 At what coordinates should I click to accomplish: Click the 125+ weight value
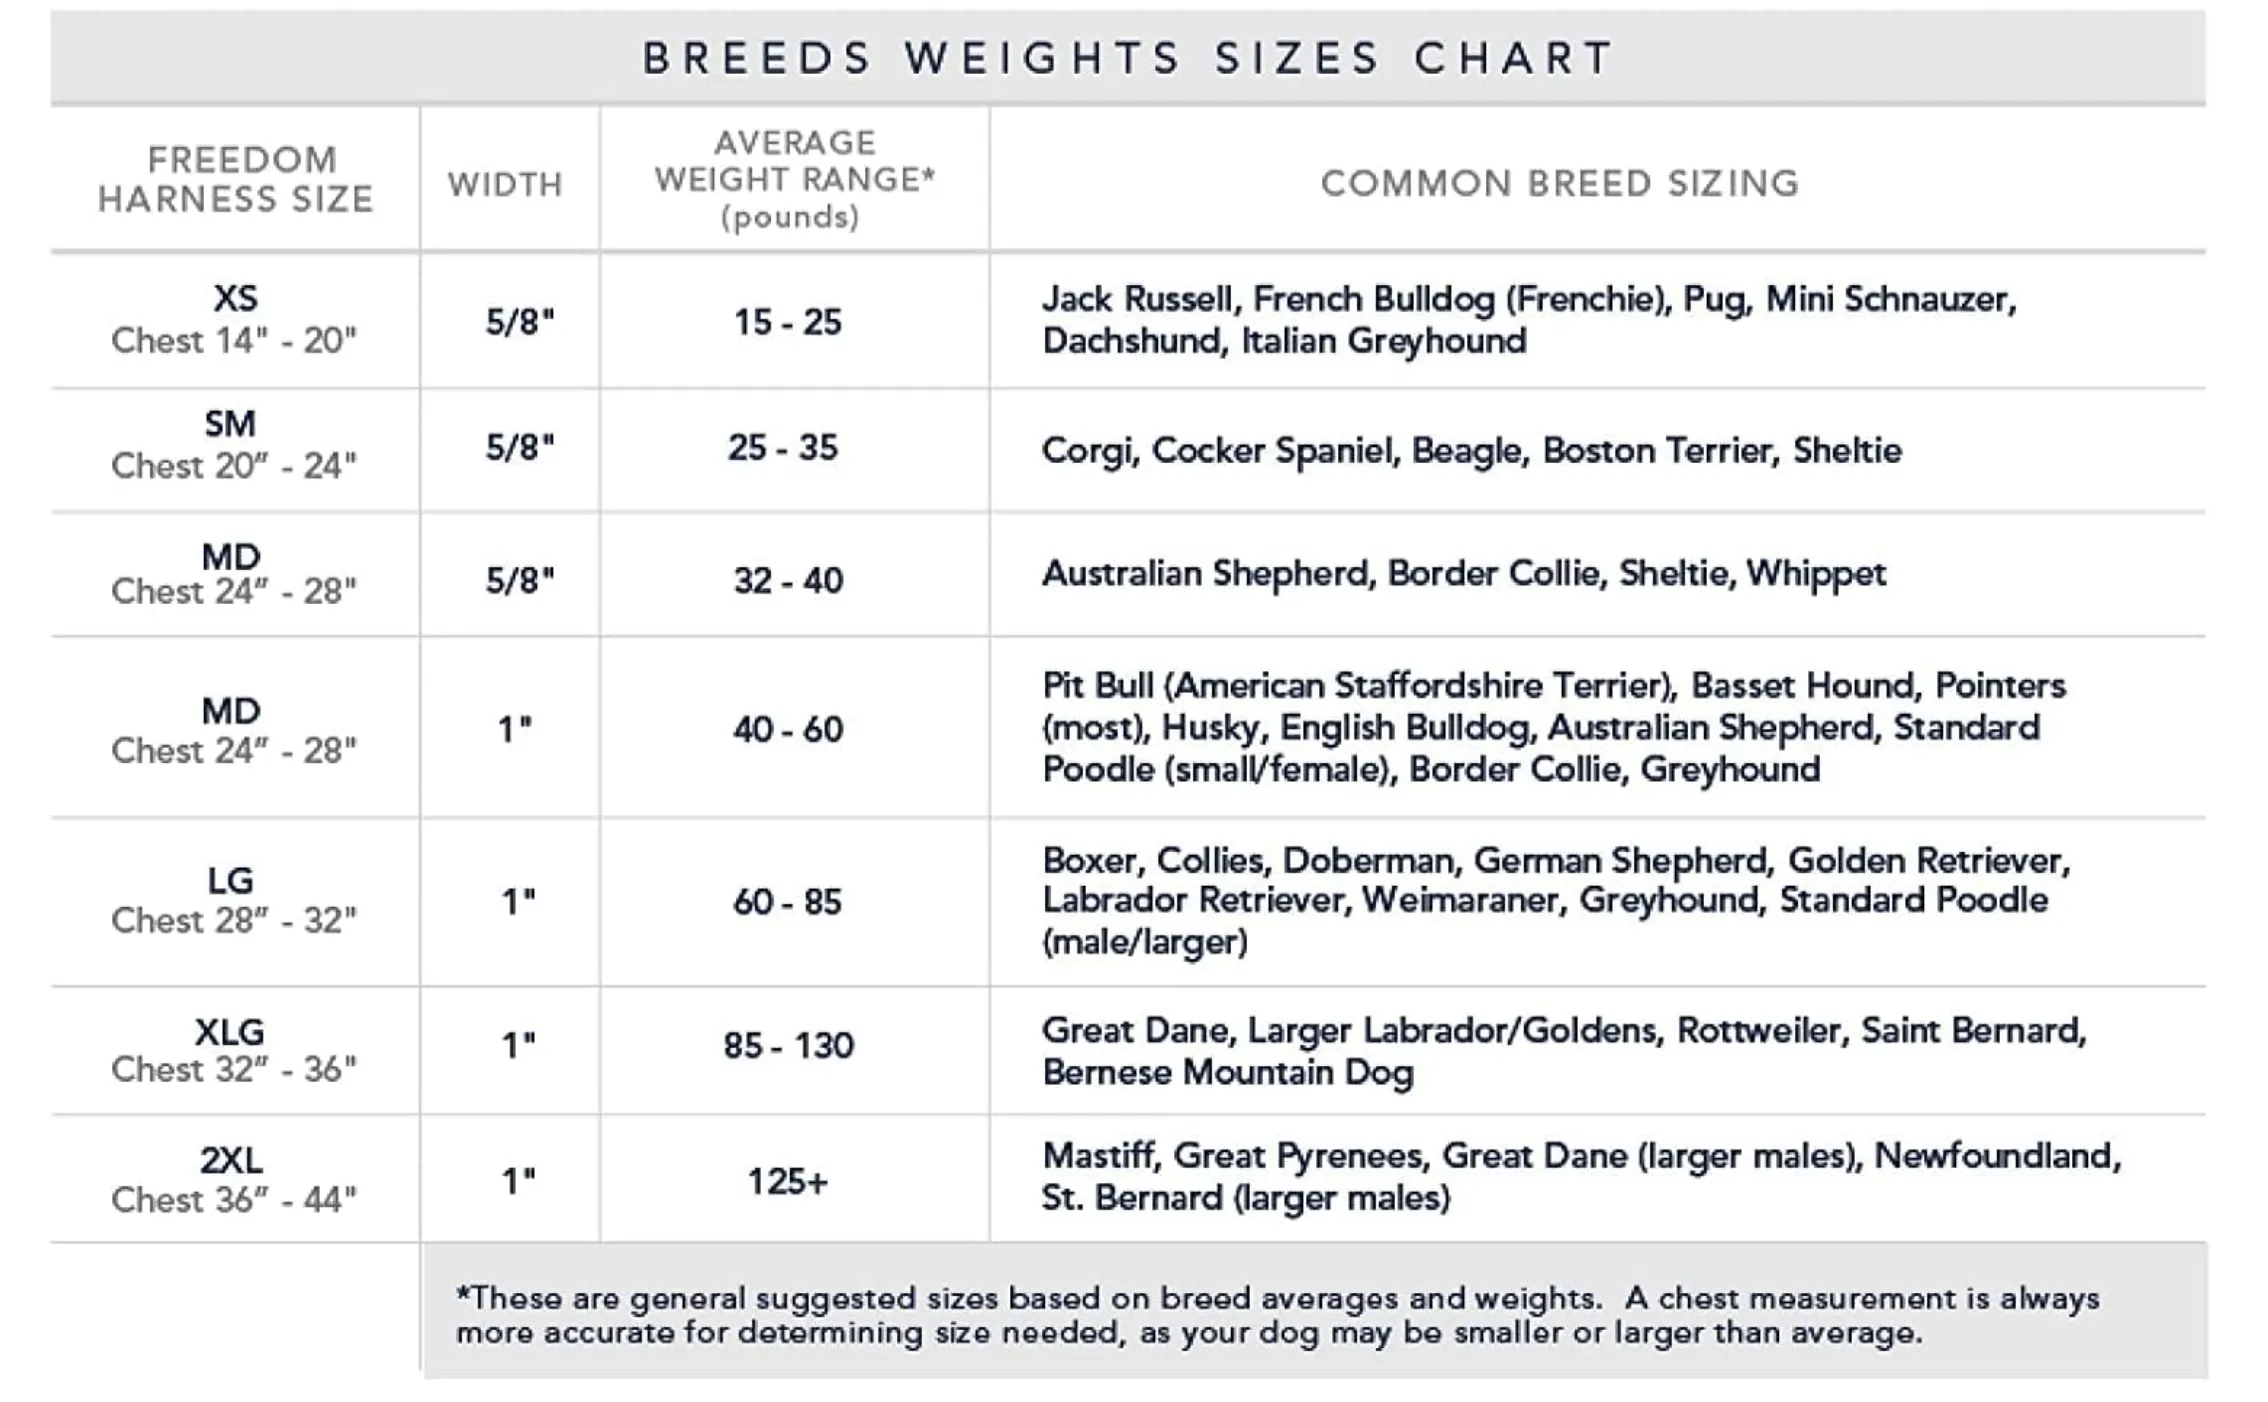pos(788,1183)
